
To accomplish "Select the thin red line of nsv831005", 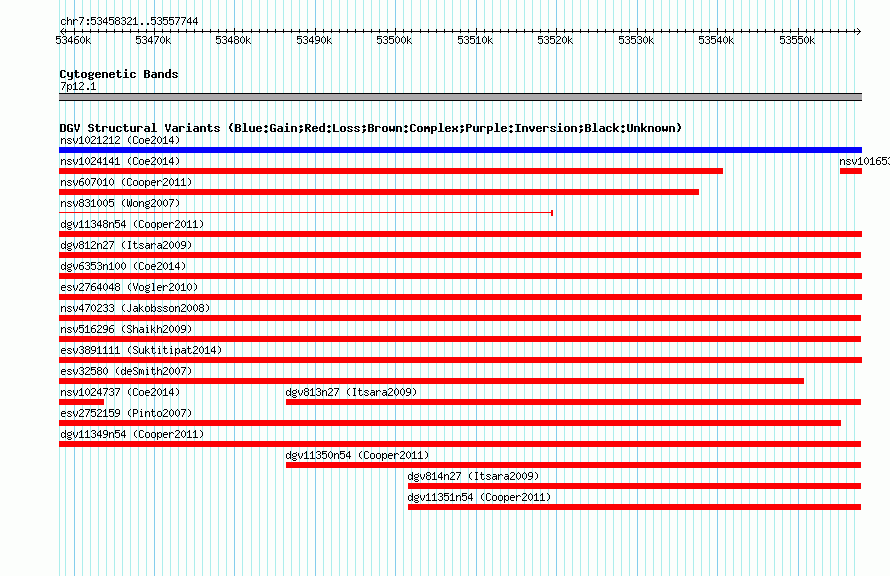I will (x=306, y=213).
